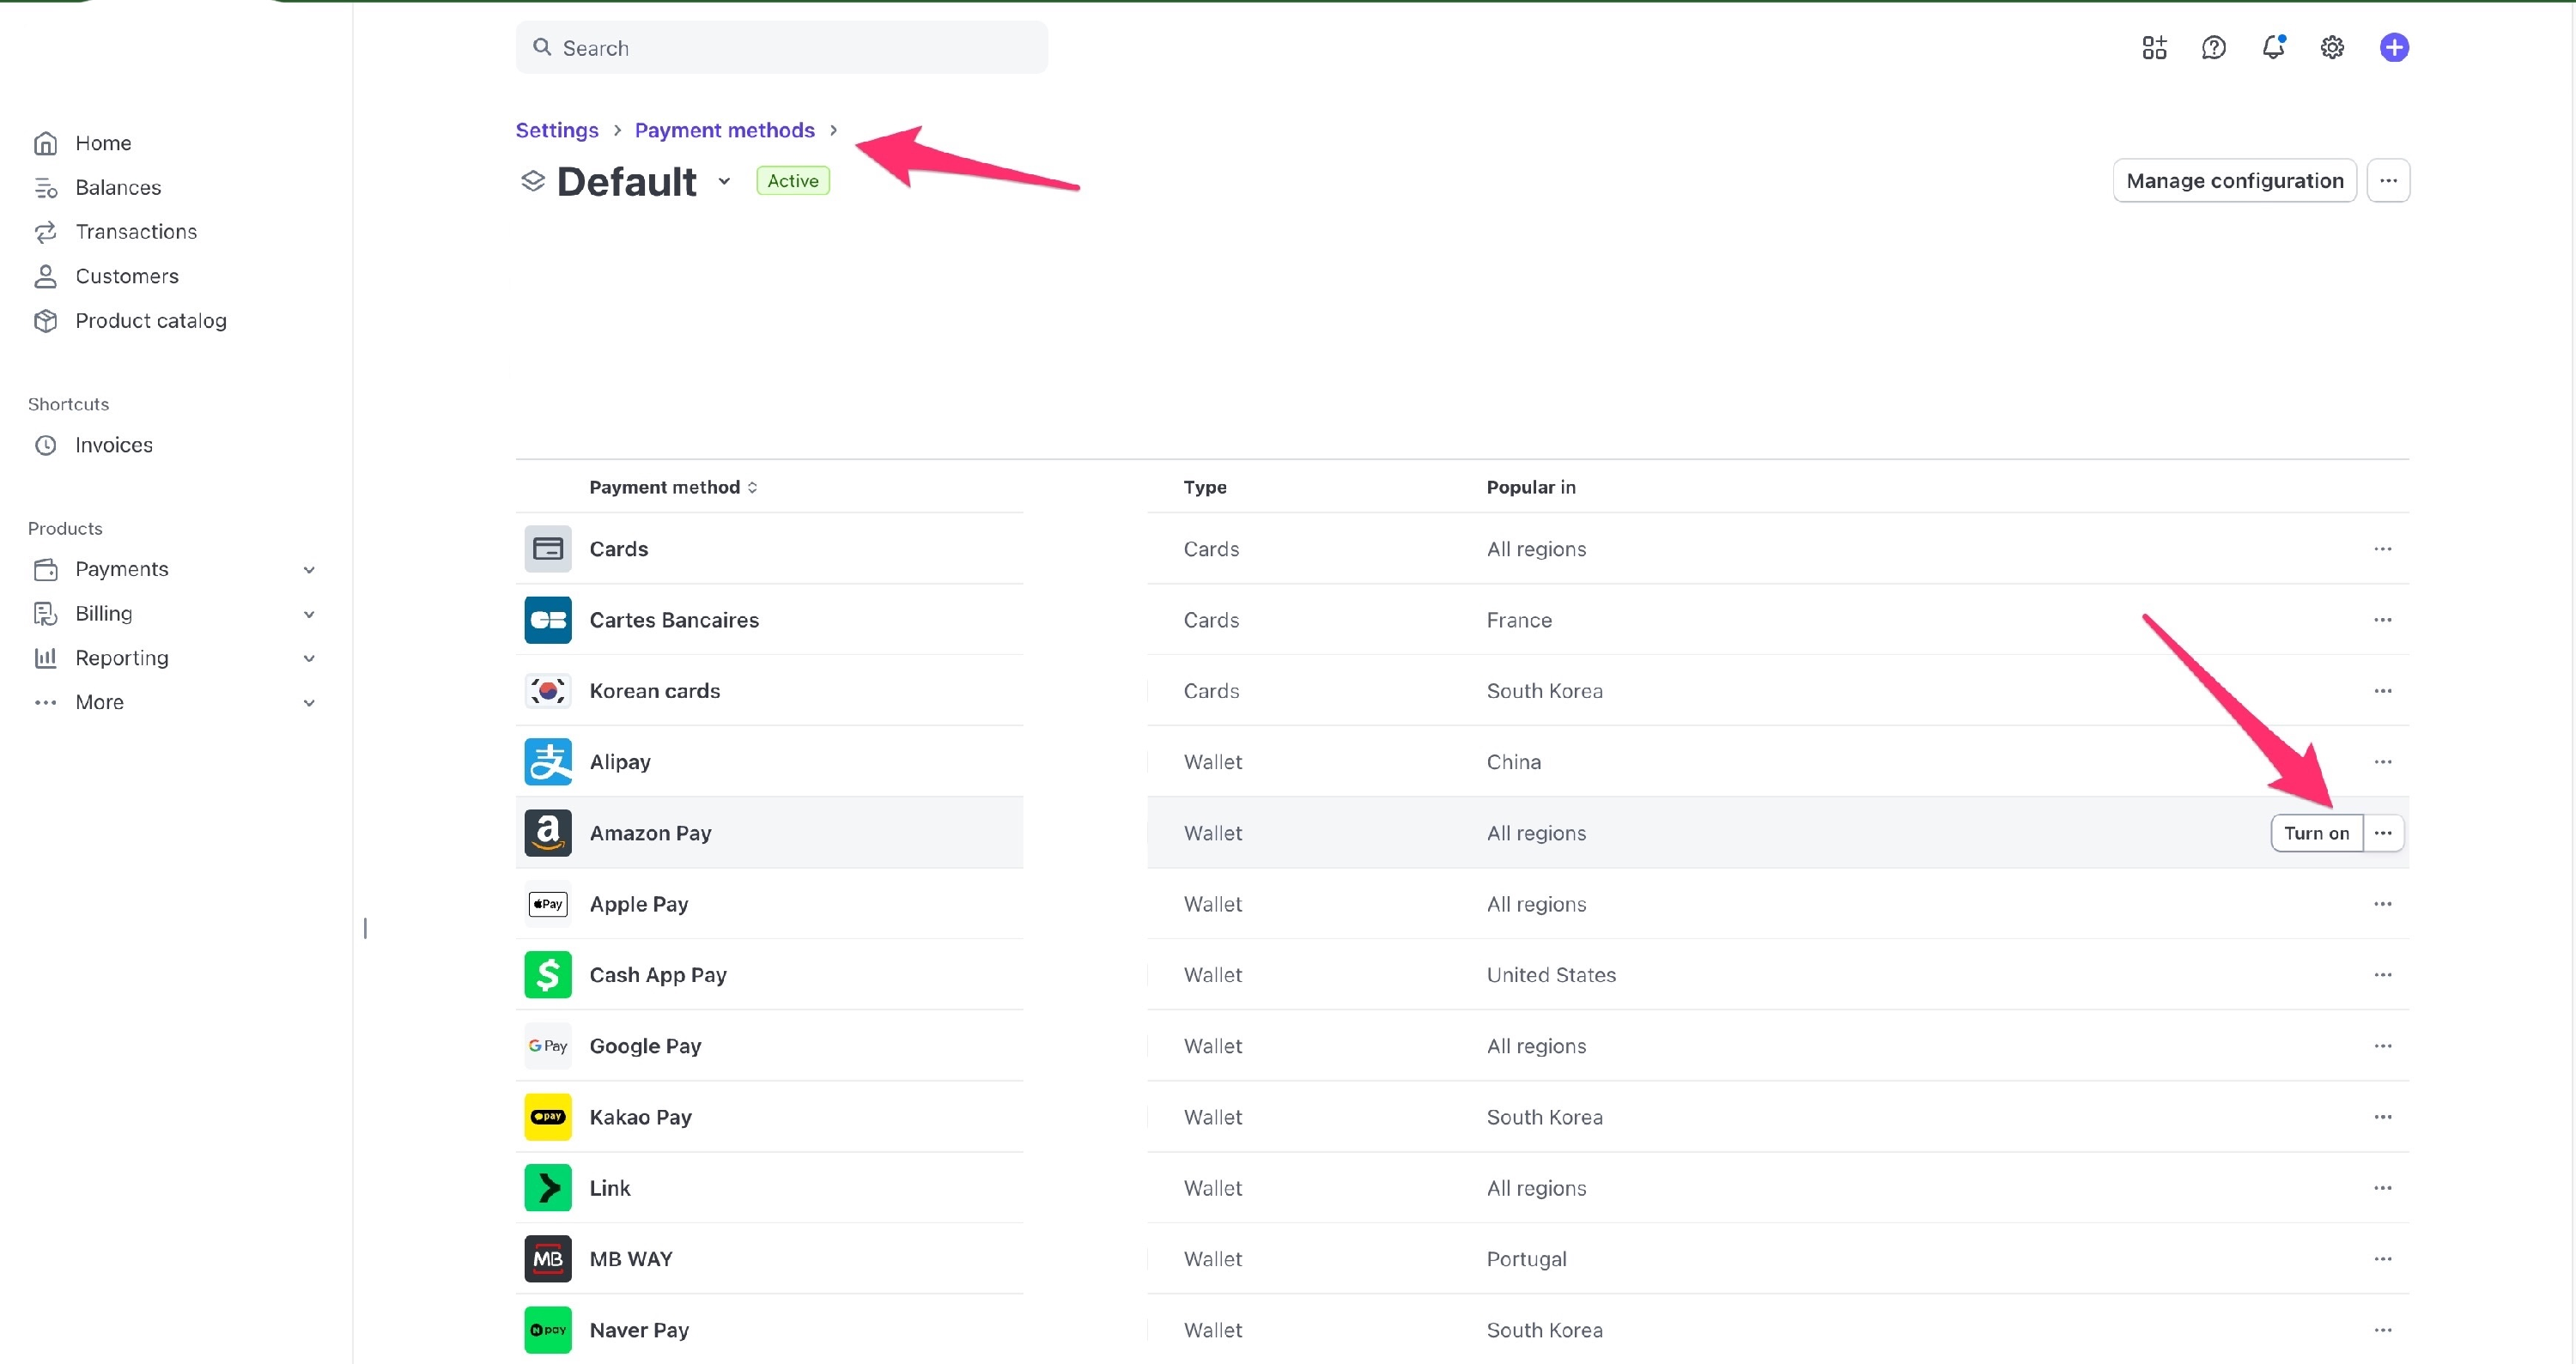Turn on Amazon Pay

(2316, 833)
